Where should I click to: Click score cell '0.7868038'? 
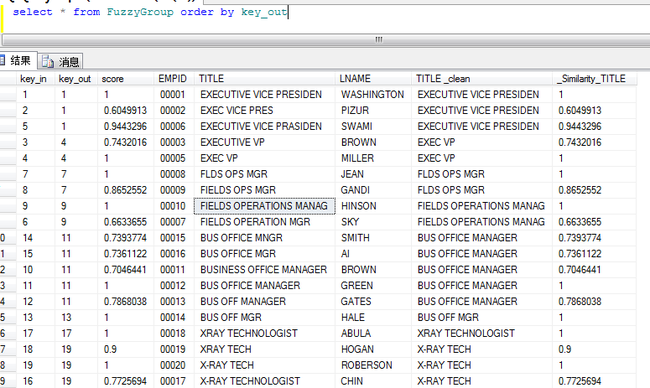pos(125,301)
